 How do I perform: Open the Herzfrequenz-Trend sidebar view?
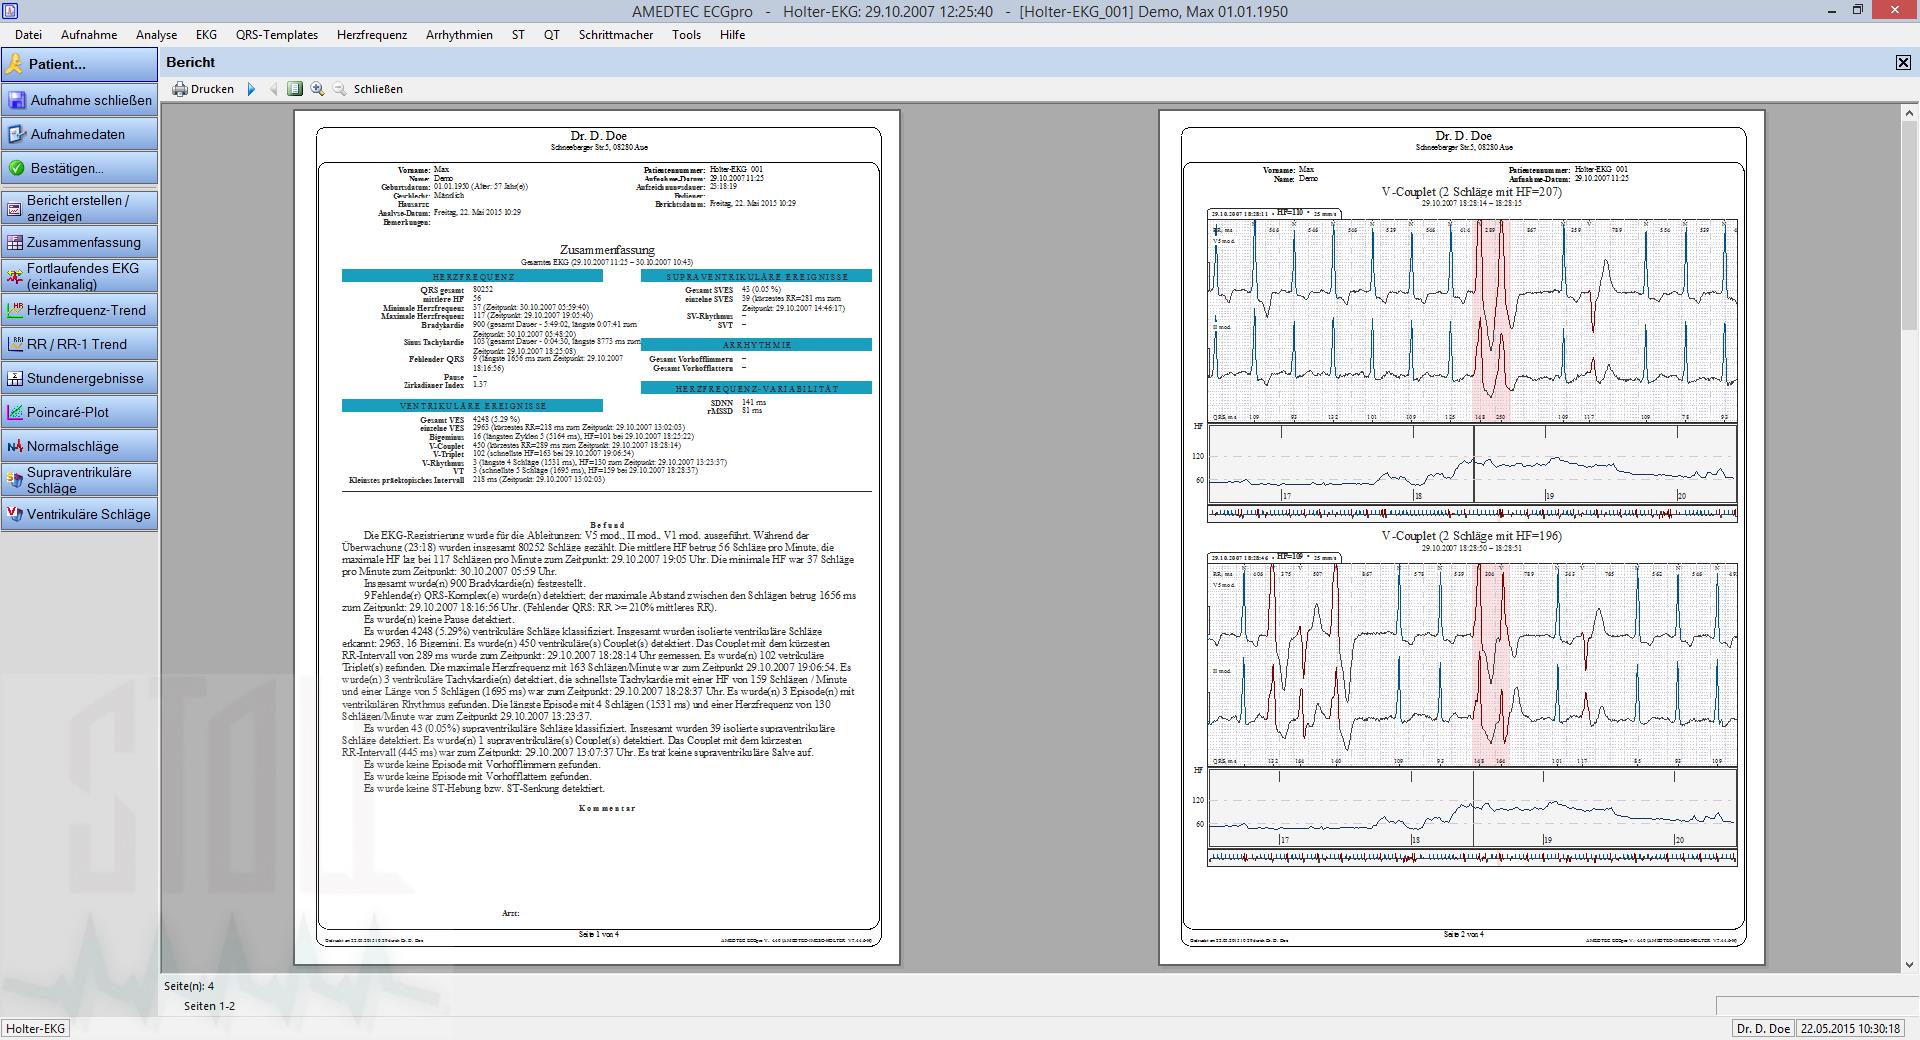[80, 310]
